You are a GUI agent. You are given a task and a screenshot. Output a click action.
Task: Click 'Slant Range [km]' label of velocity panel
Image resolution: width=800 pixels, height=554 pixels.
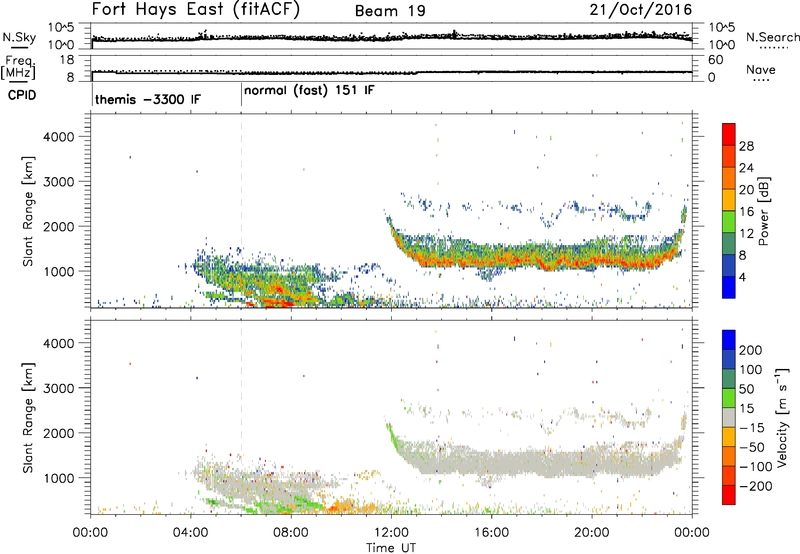click(28, 417)
